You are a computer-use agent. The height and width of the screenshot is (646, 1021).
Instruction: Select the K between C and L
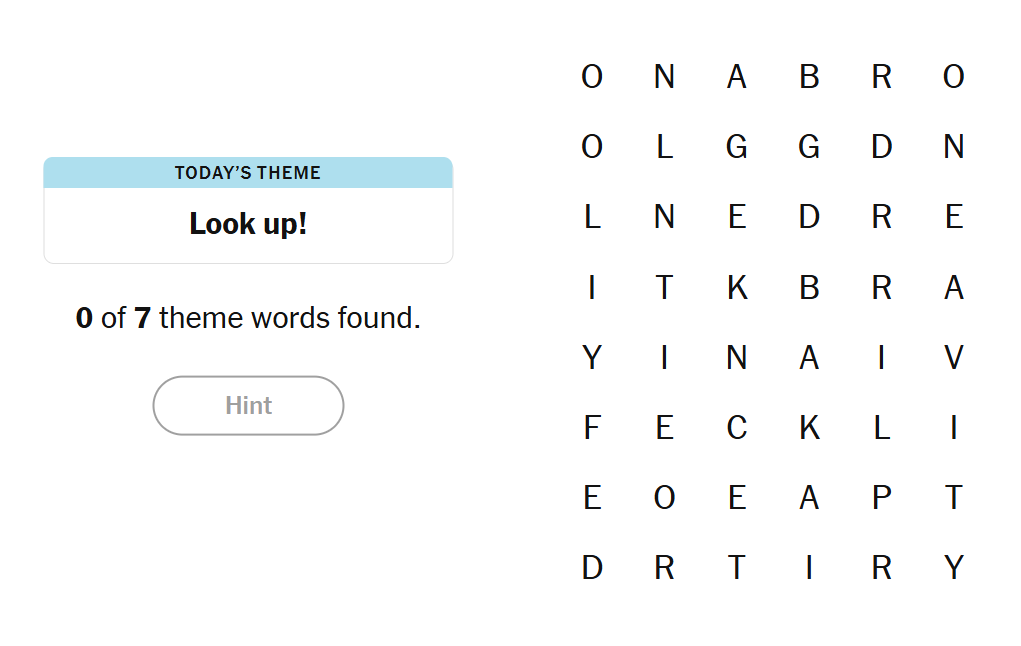809,428
